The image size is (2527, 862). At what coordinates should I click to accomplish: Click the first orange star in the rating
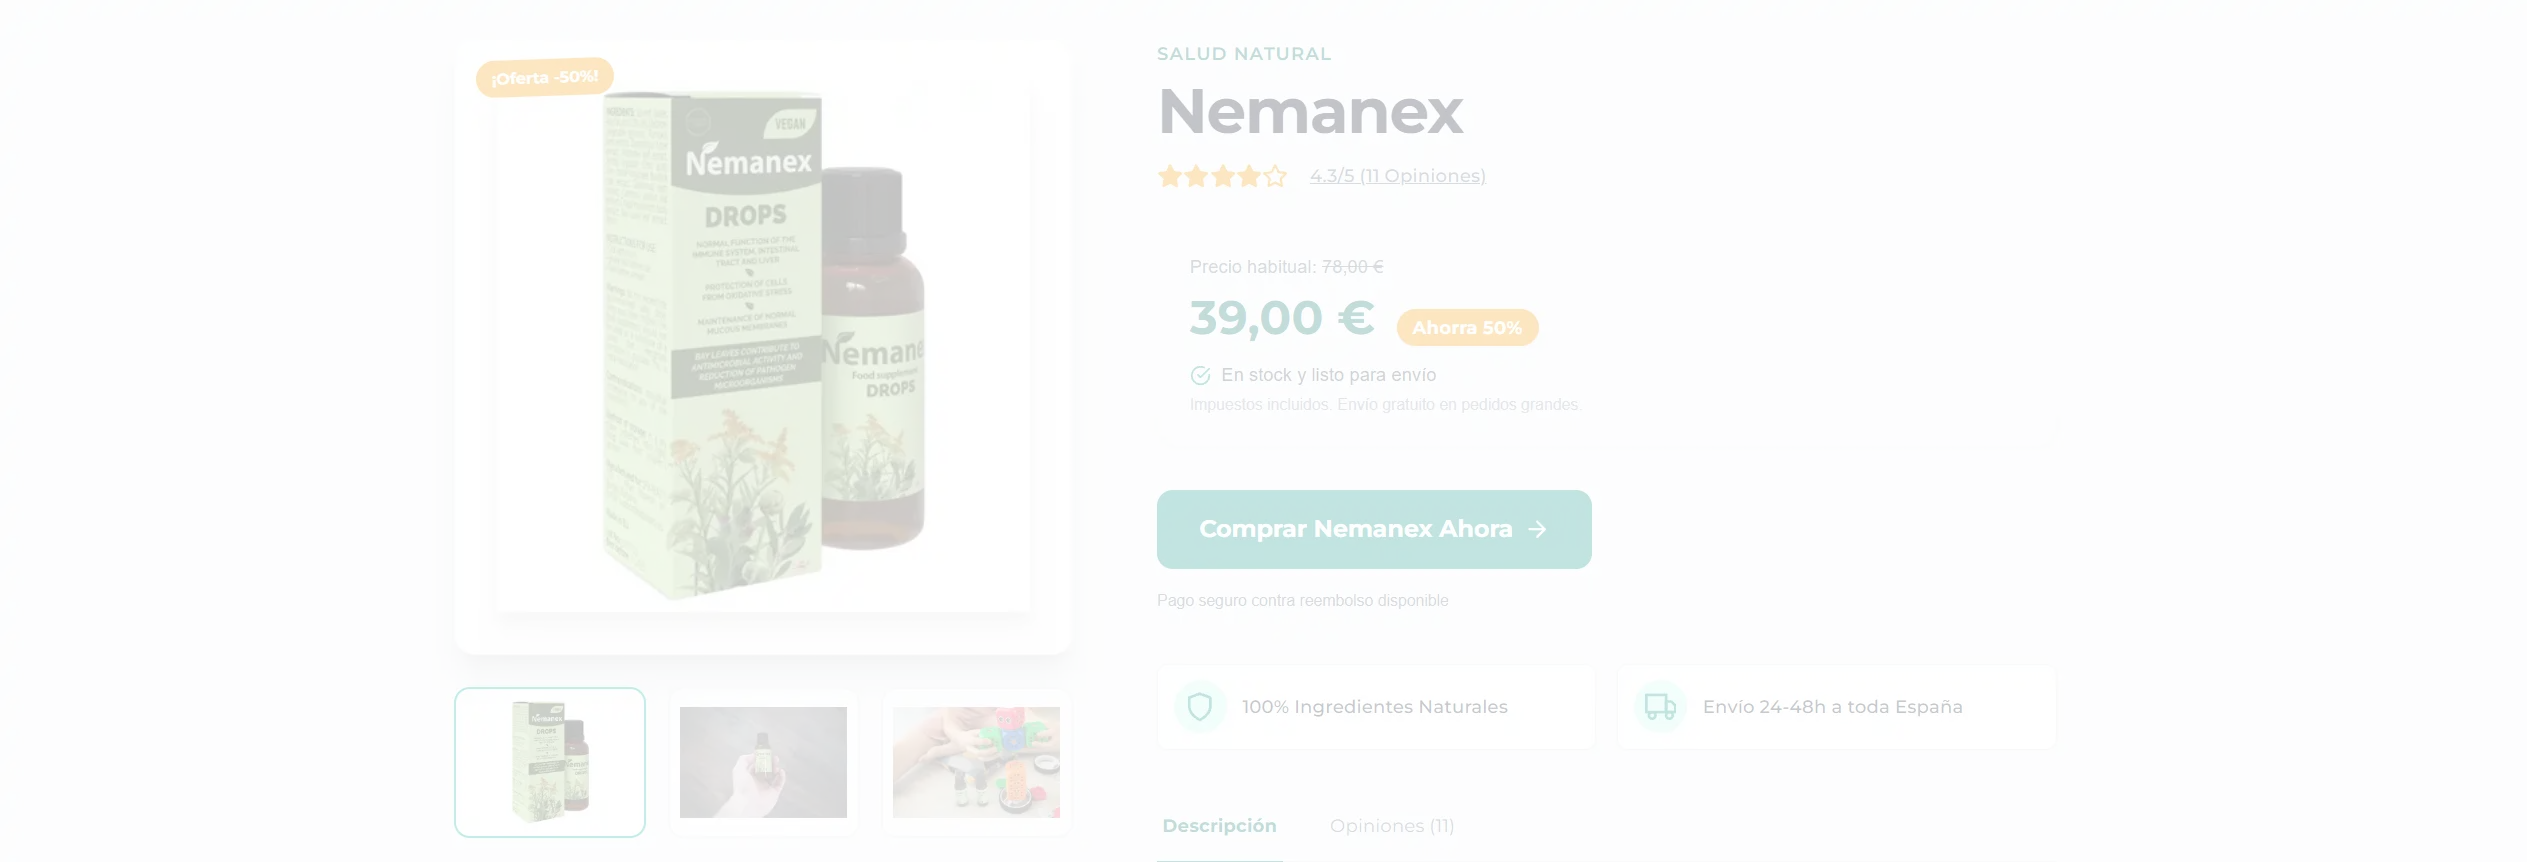[1170, 175]
